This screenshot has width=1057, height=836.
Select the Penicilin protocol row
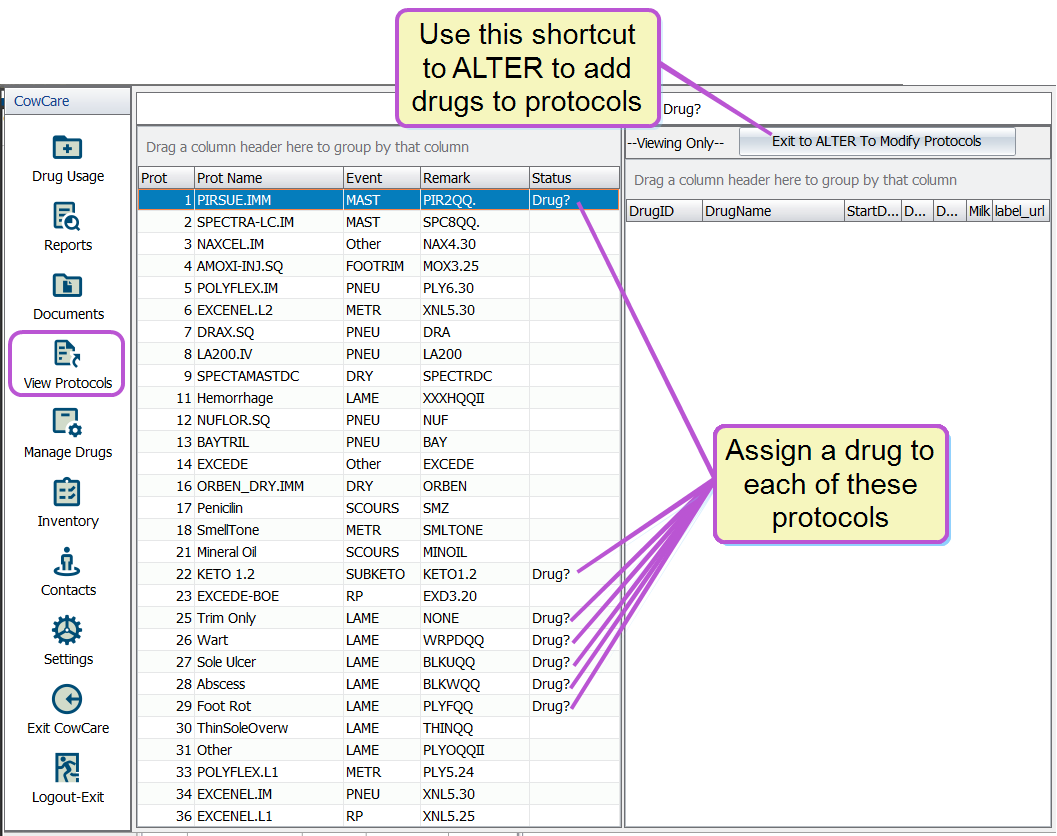tap(378, 508)
